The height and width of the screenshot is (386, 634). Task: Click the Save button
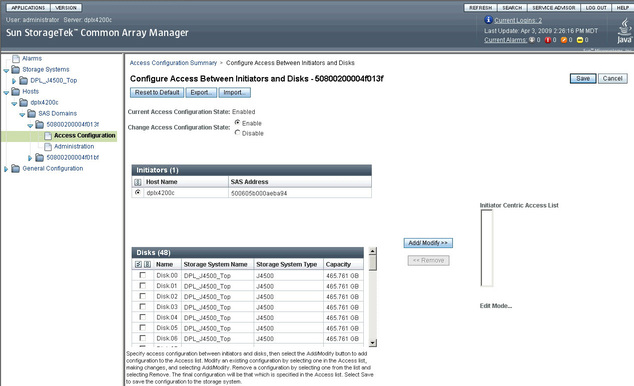[x=583, y=78]
